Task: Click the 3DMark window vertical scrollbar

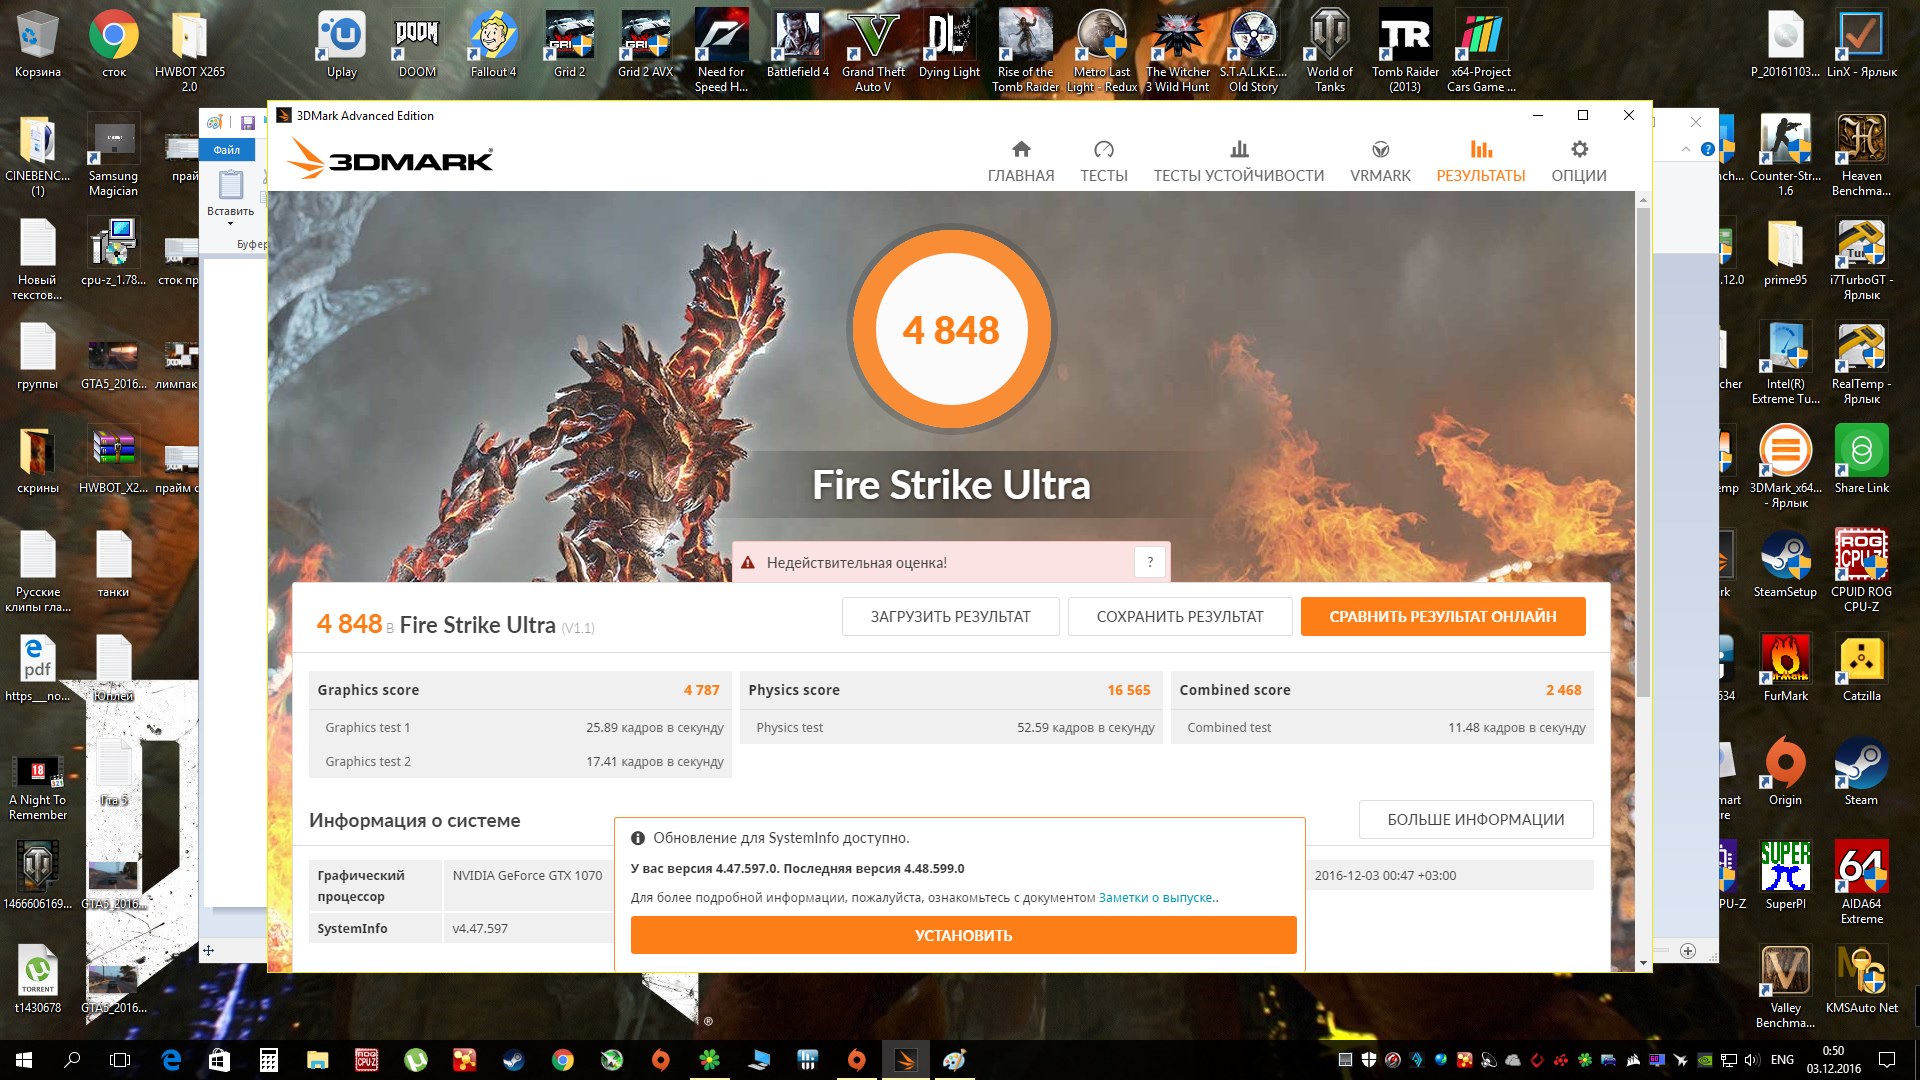Action: coord(1643,450)
